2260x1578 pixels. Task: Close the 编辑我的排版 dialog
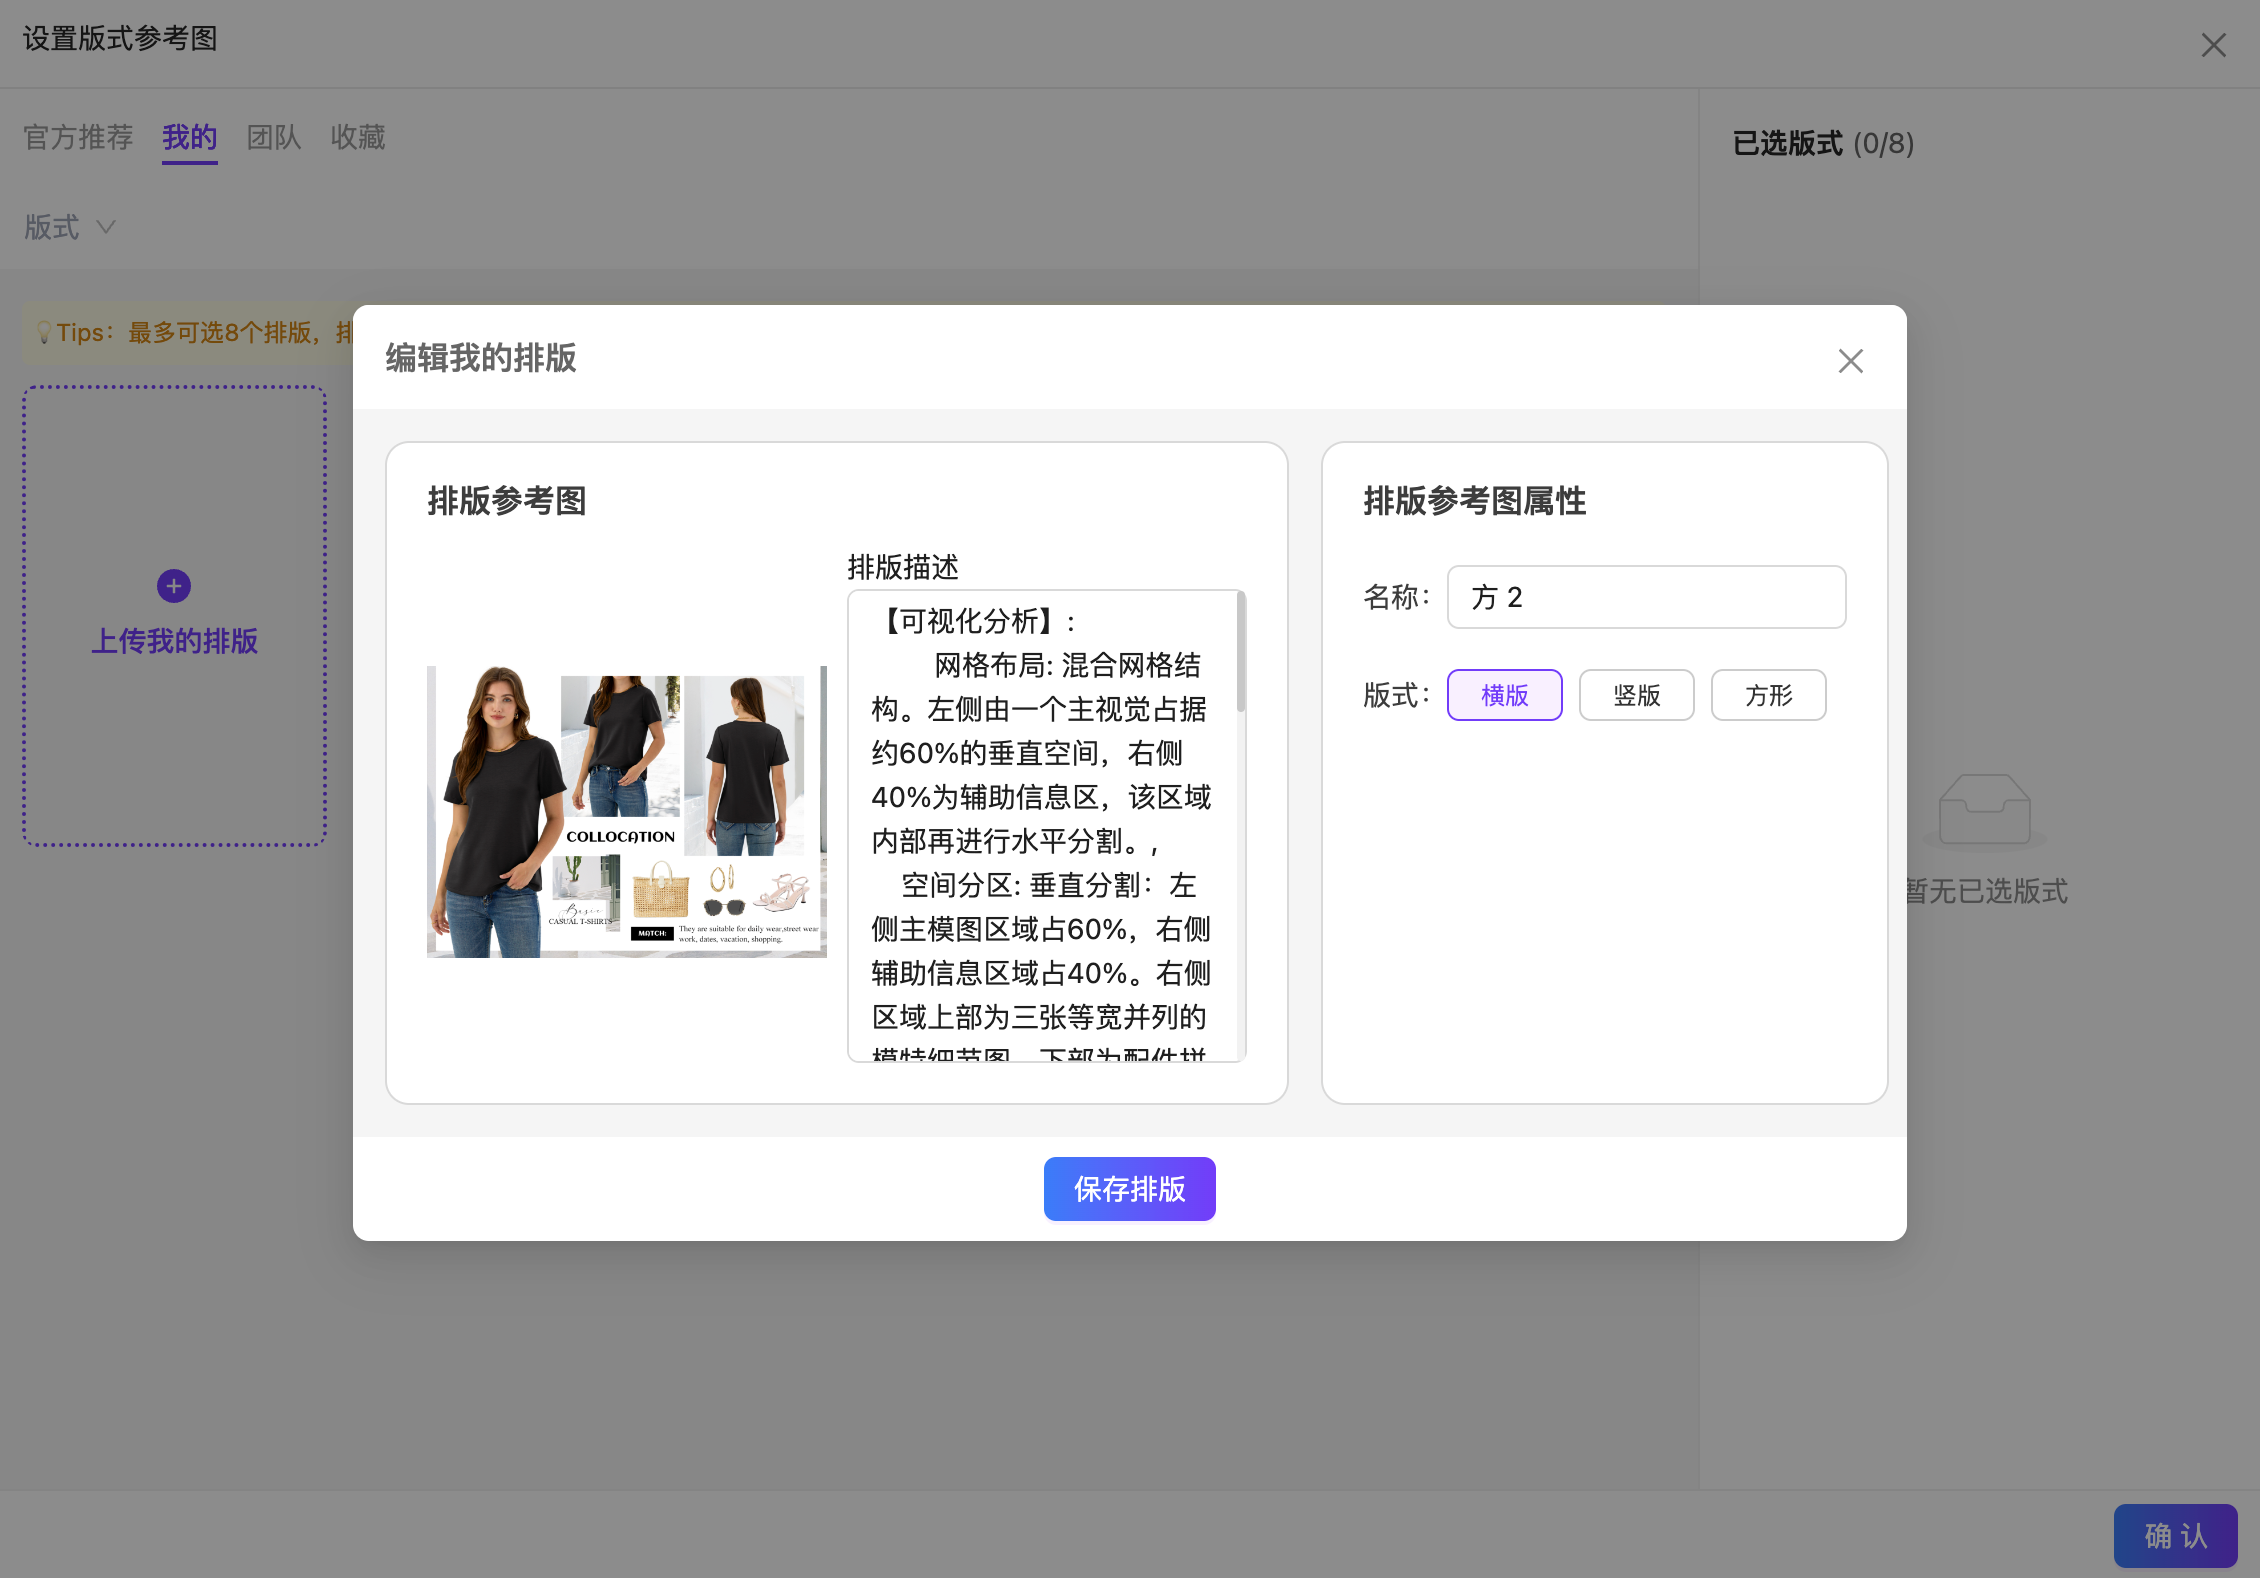click(x=1850, y=361)
